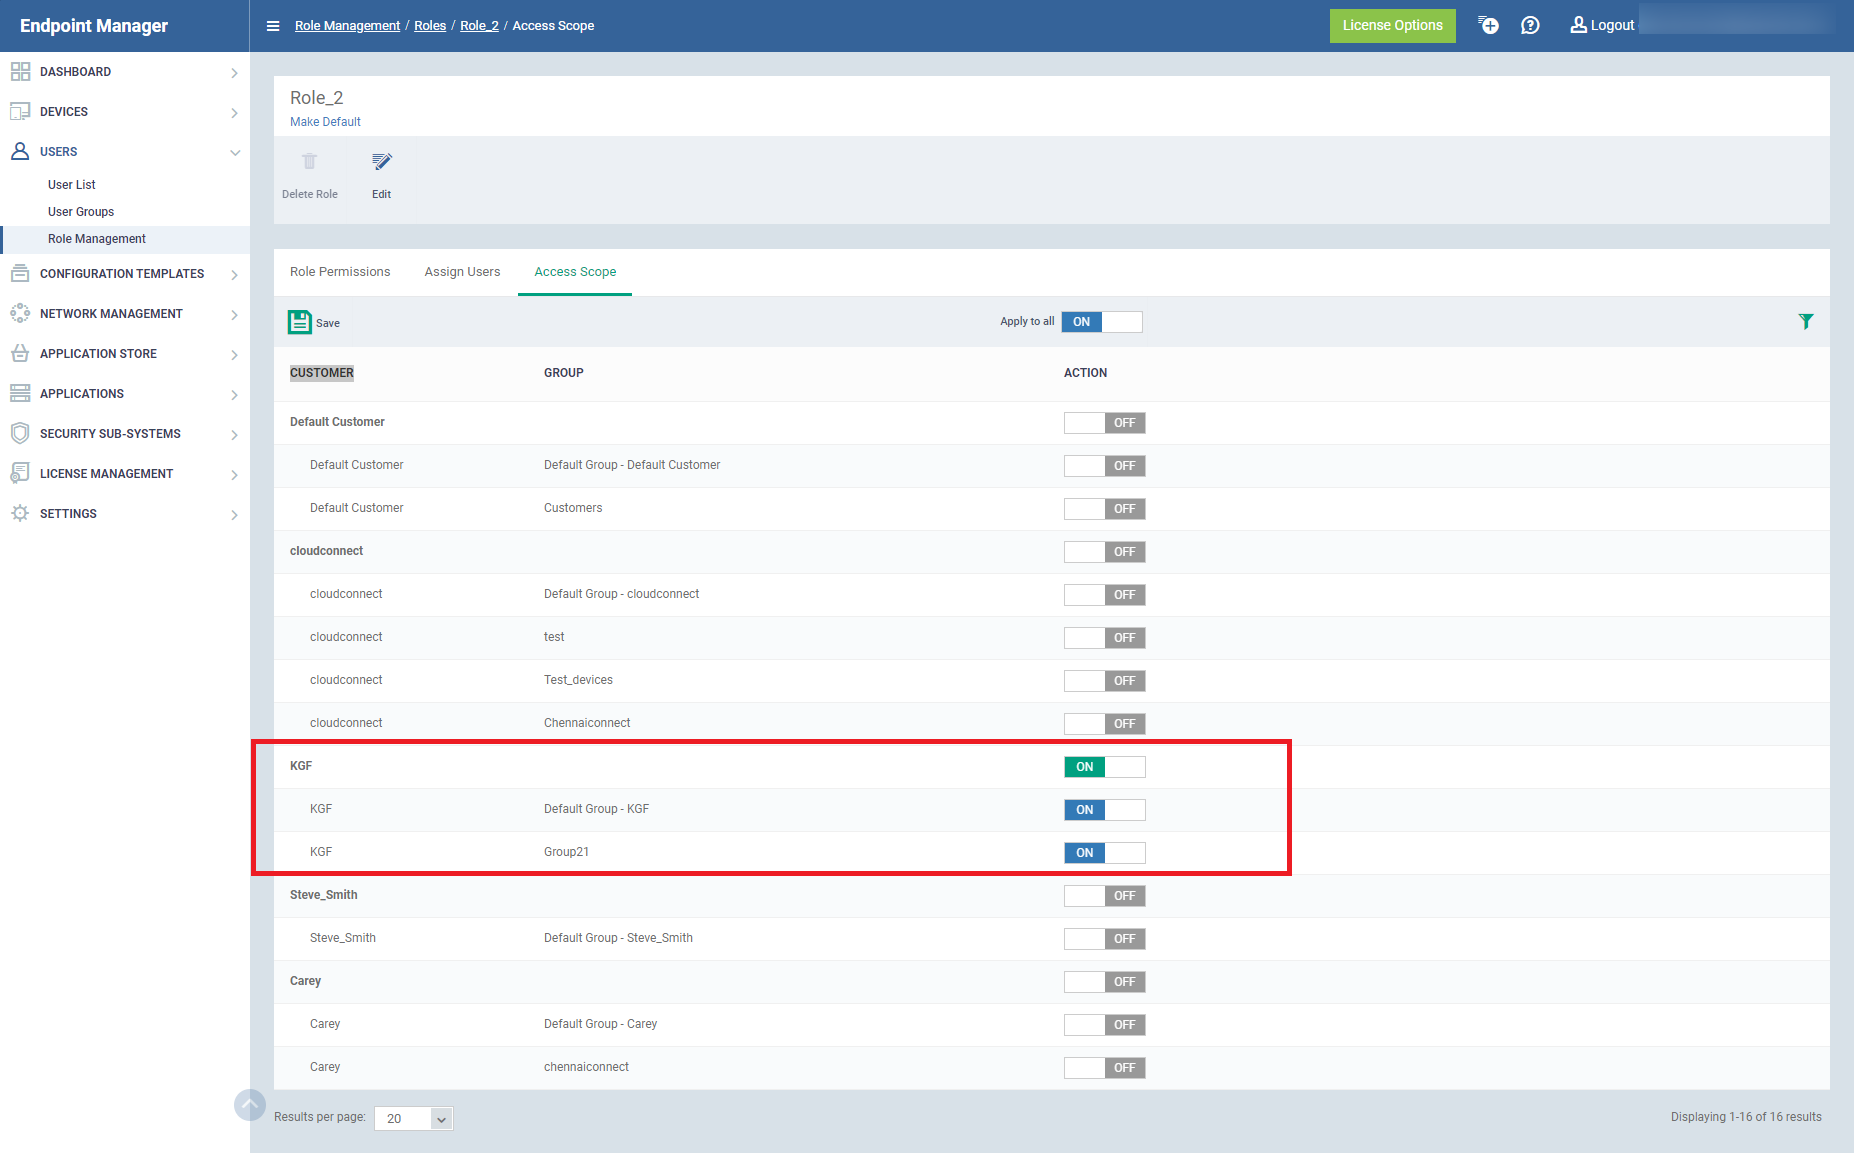Turn off the KGF customer switch
This screenshot has height=1153, width=1854.
pos(1105,767)
